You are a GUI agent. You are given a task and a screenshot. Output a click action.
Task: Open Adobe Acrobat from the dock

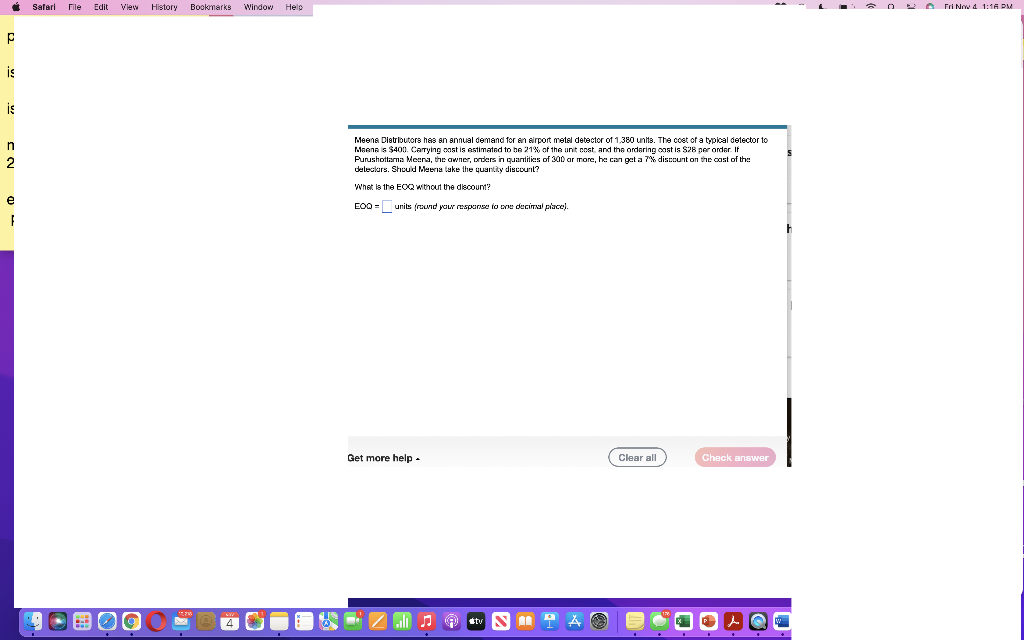pyautogui.click(x=733, y=621)
